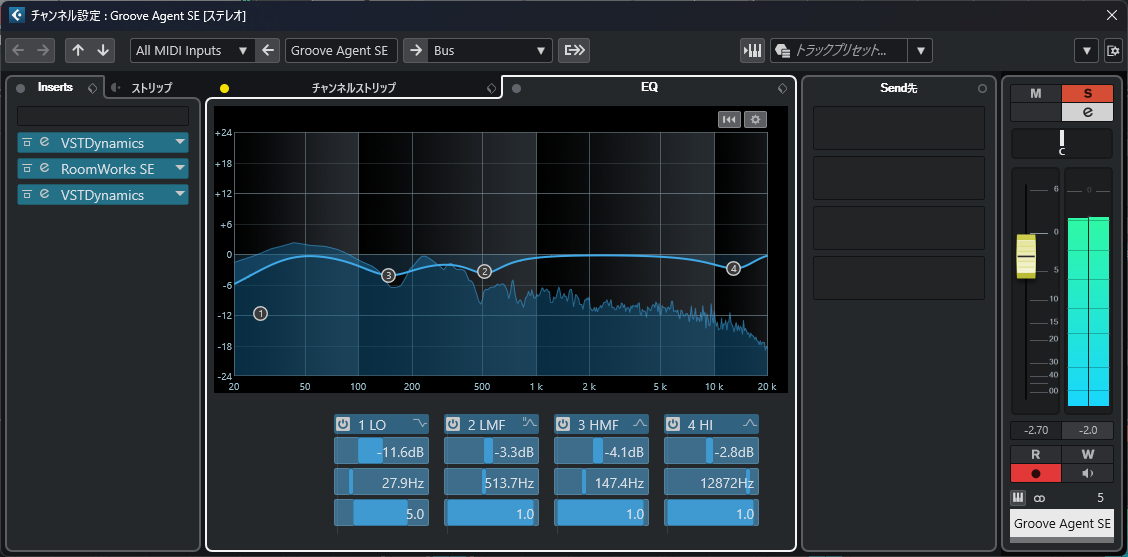Open the Bus output routing dropdown

tap(490, 50)
